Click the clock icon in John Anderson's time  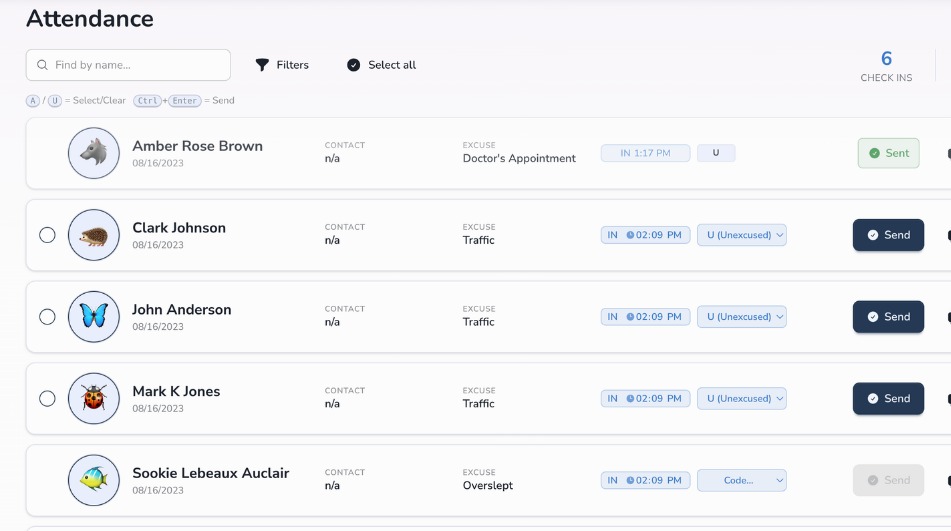[x=630, y=317]
